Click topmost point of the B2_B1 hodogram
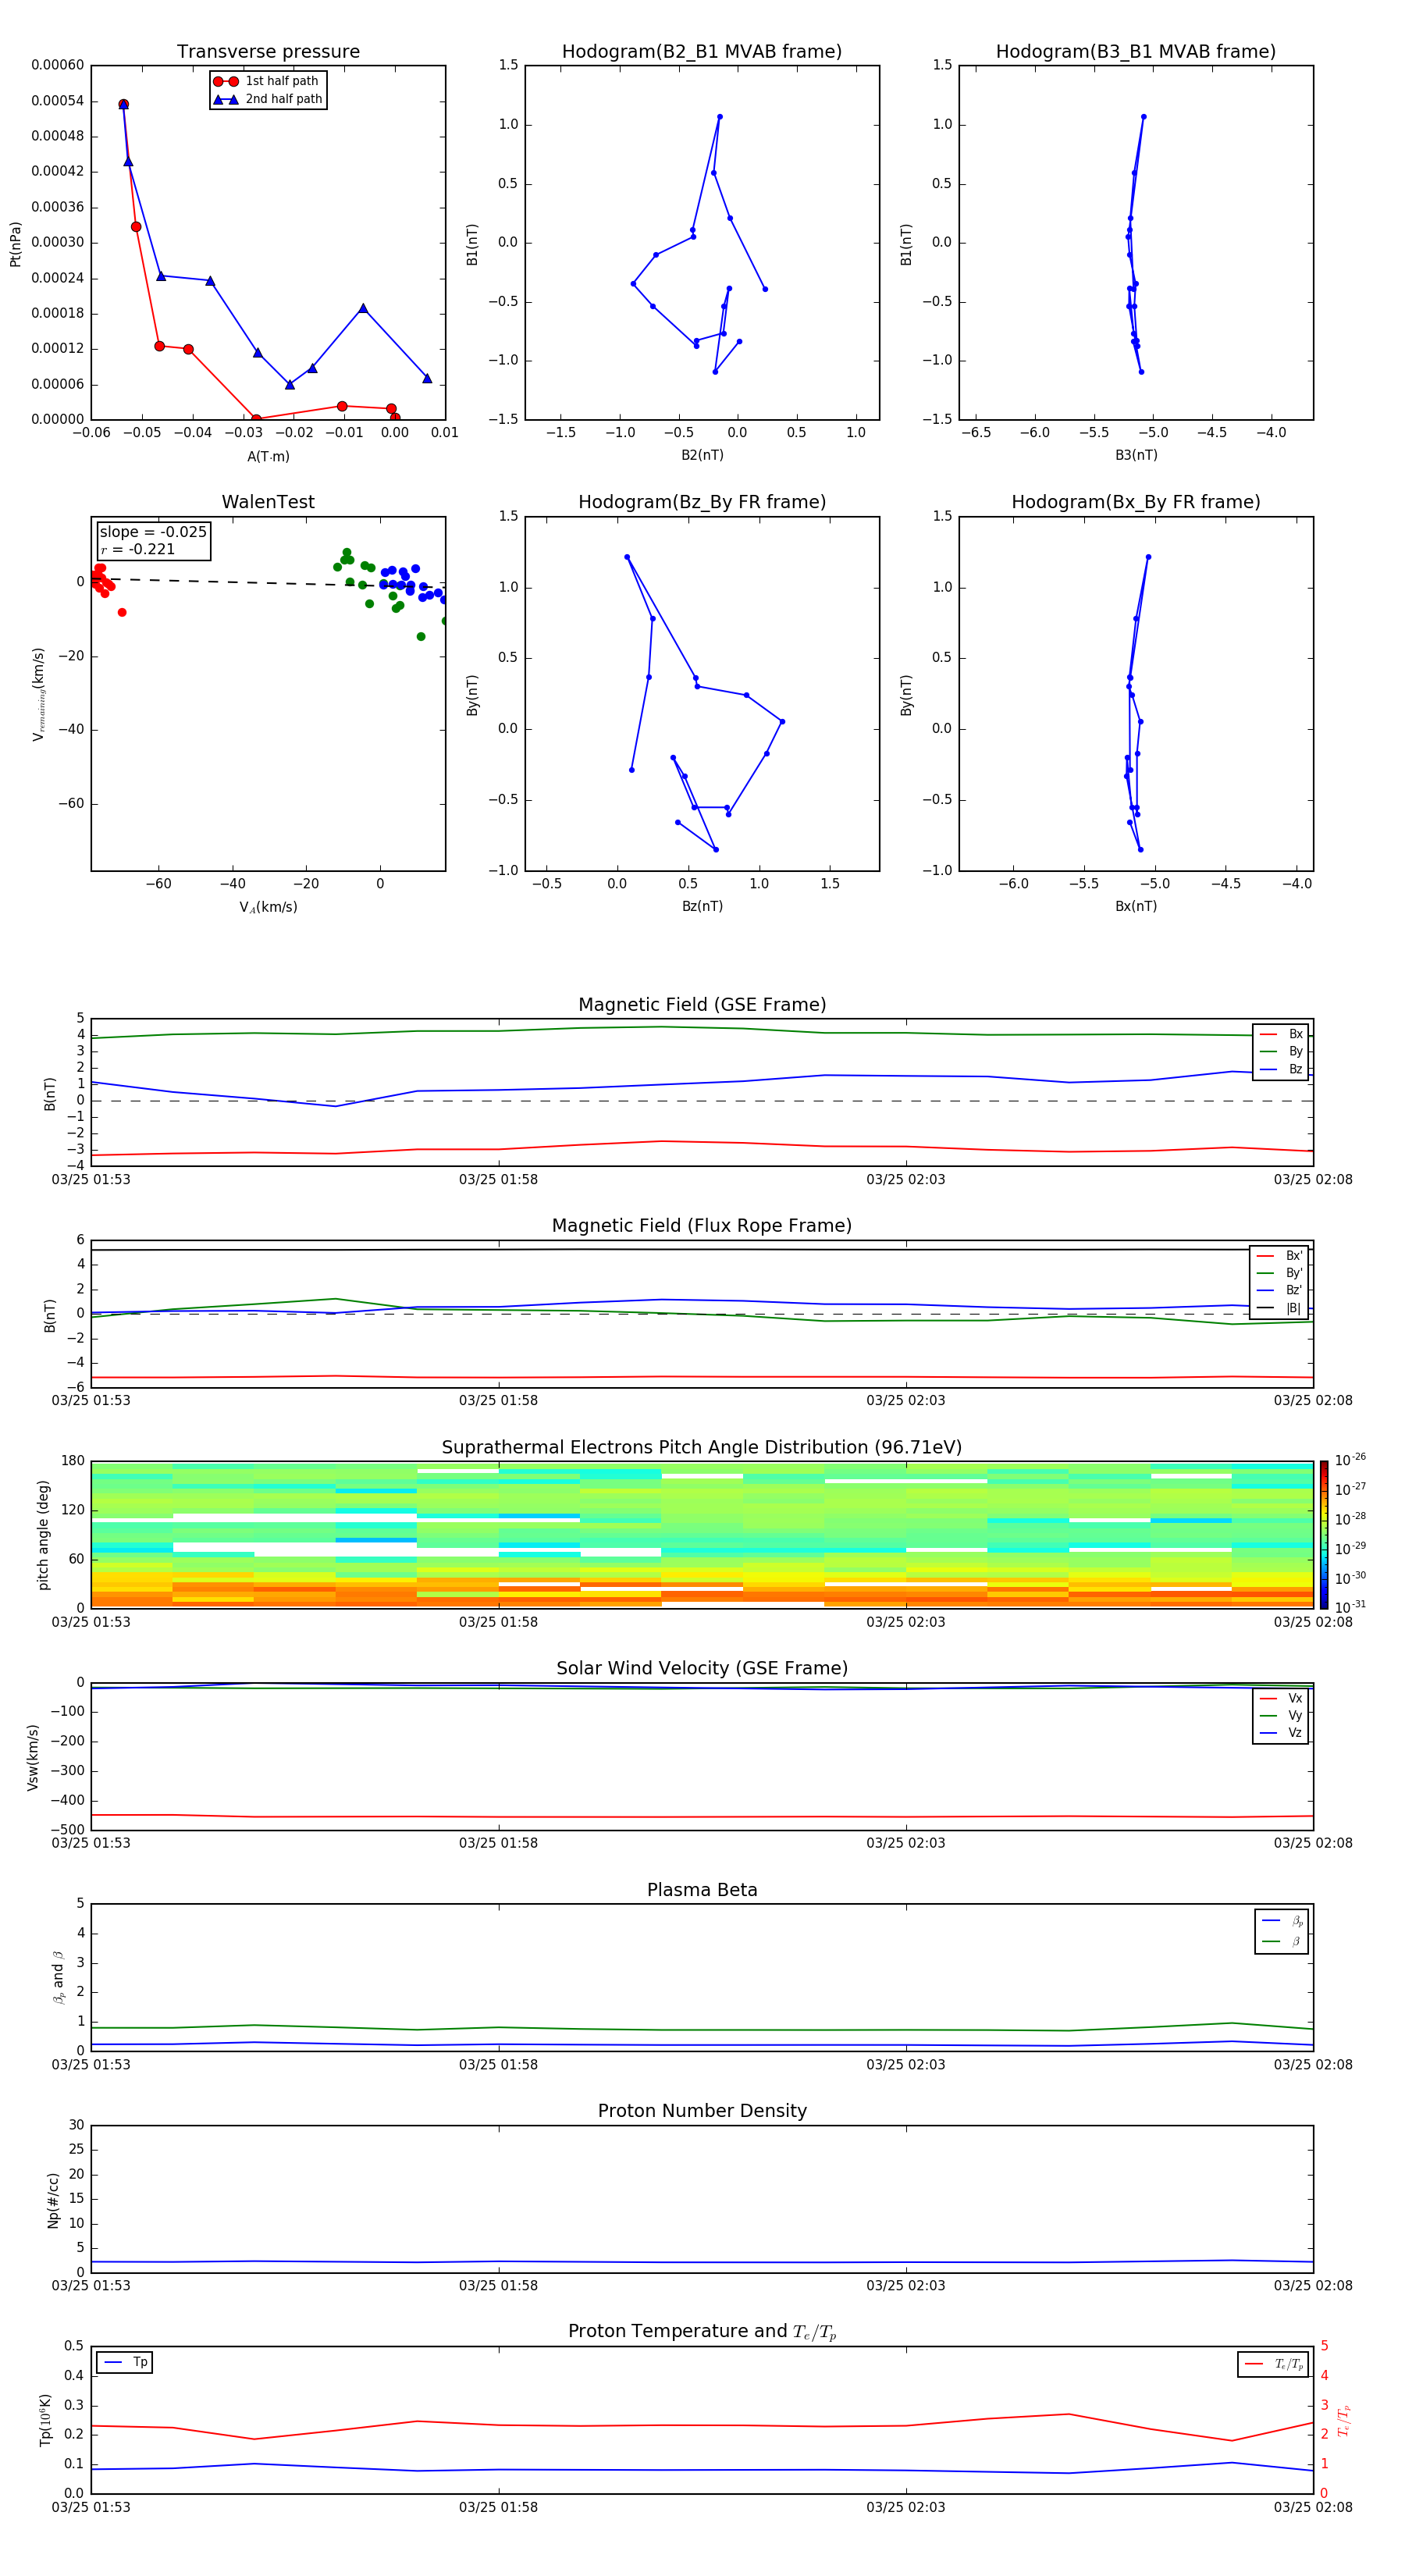Screen dimensions: 1405x2576 click(719, 117)
